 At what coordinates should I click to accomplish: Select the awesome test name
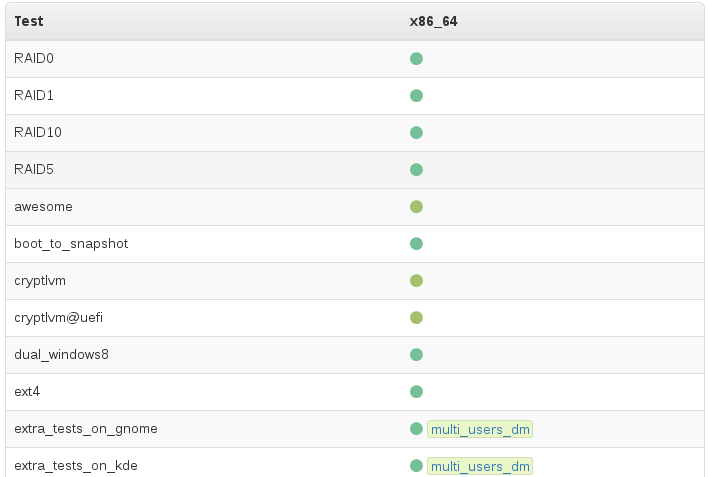click(43, 207)
